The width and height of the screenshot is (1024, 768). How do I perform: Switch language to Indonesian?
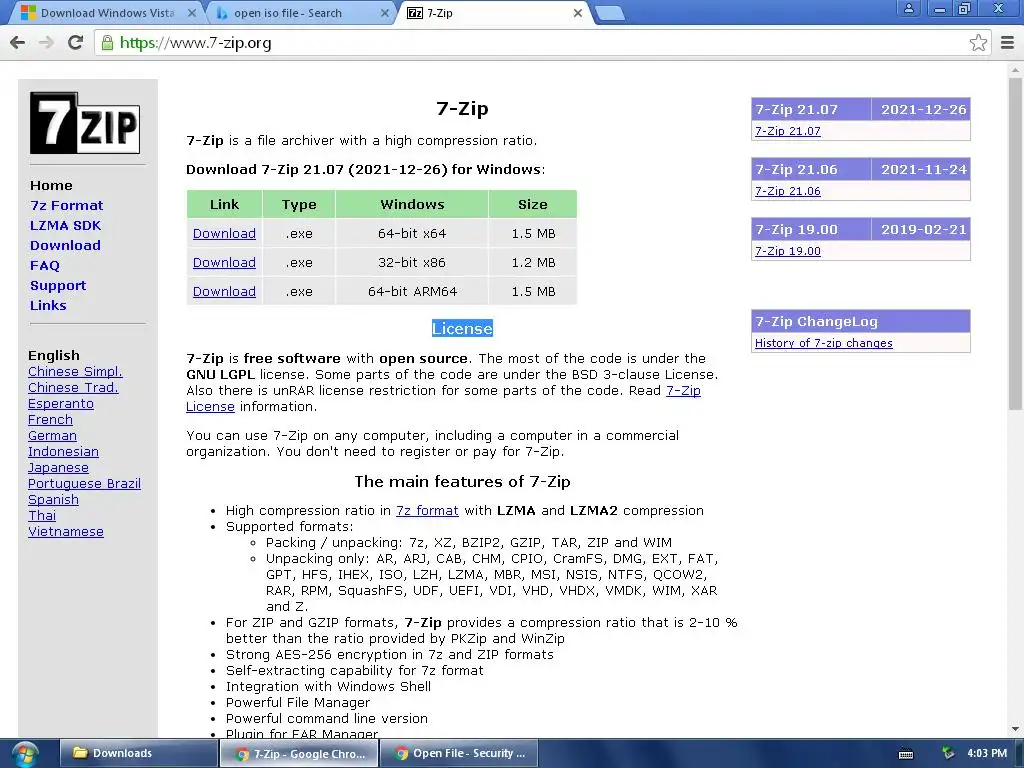(63, 452)
